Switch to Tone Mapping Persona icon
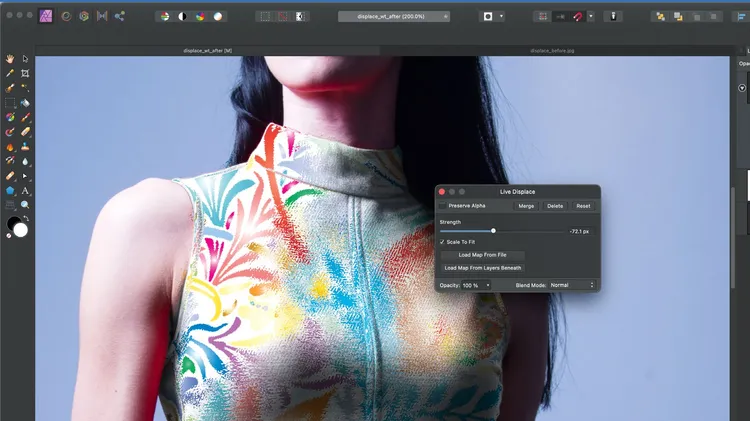 click(x=102, y=16)
